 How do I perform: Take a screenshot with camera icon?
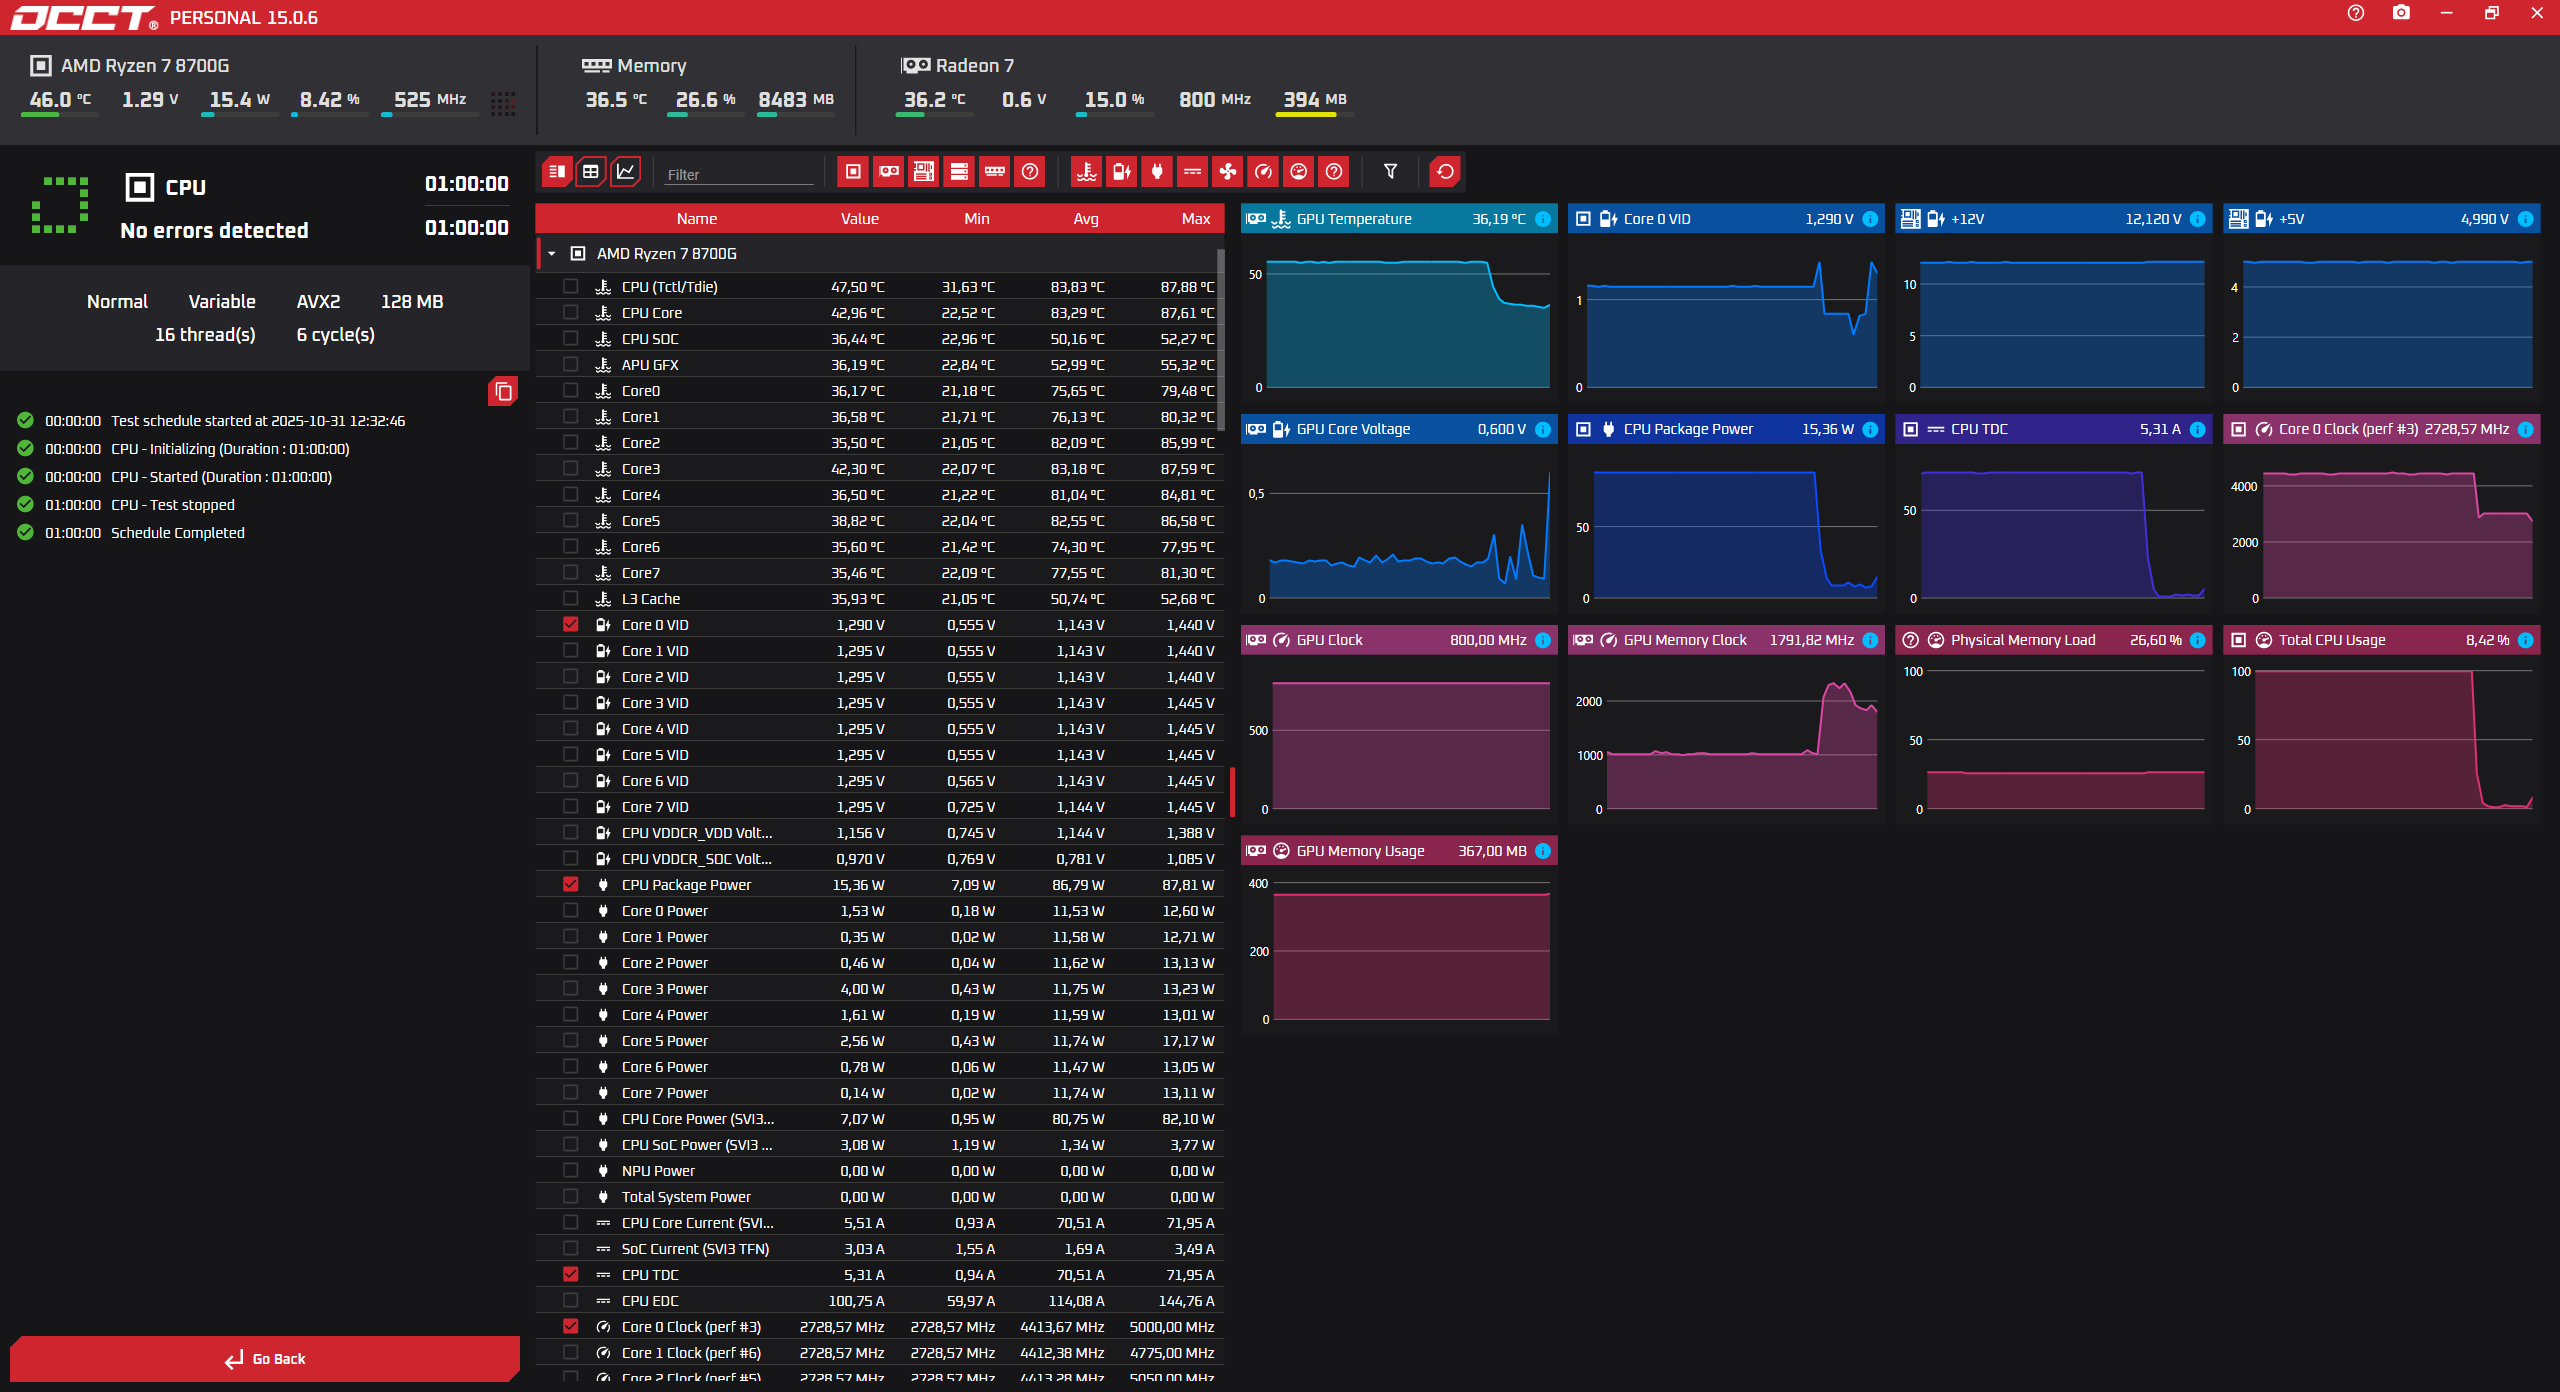[2401, 14]
